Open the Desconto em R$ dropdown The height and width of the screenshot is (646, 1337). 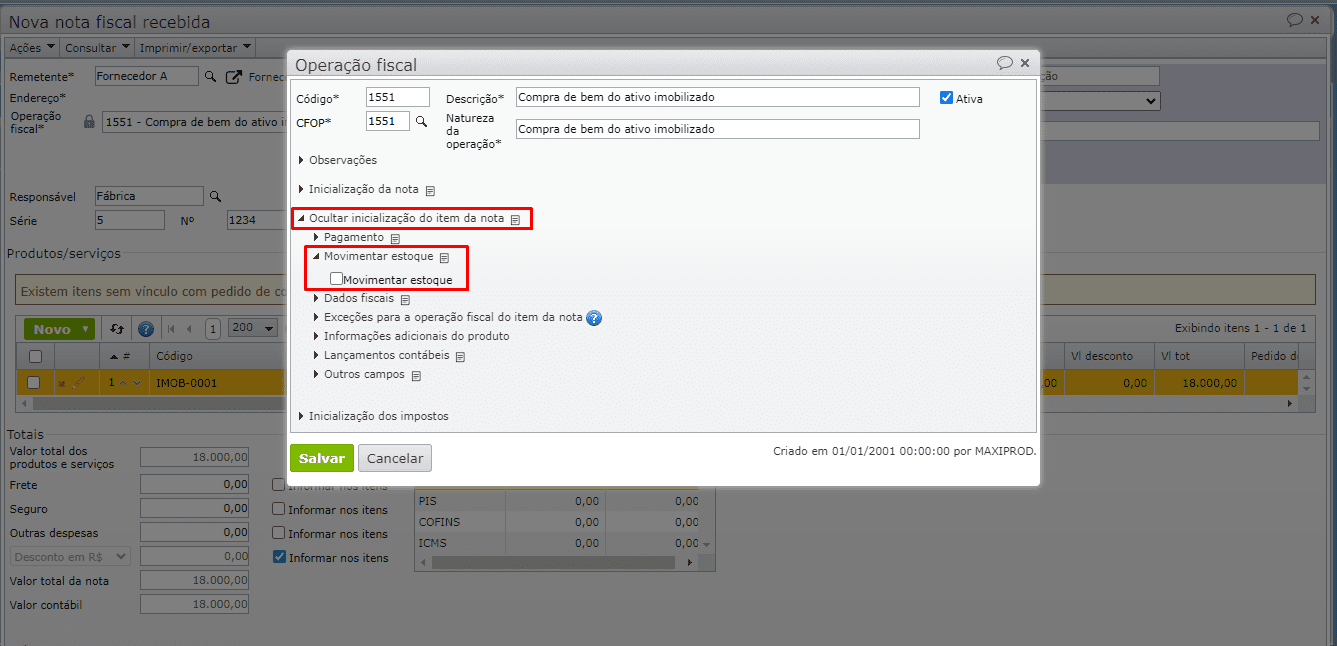(x=70, y=557)
